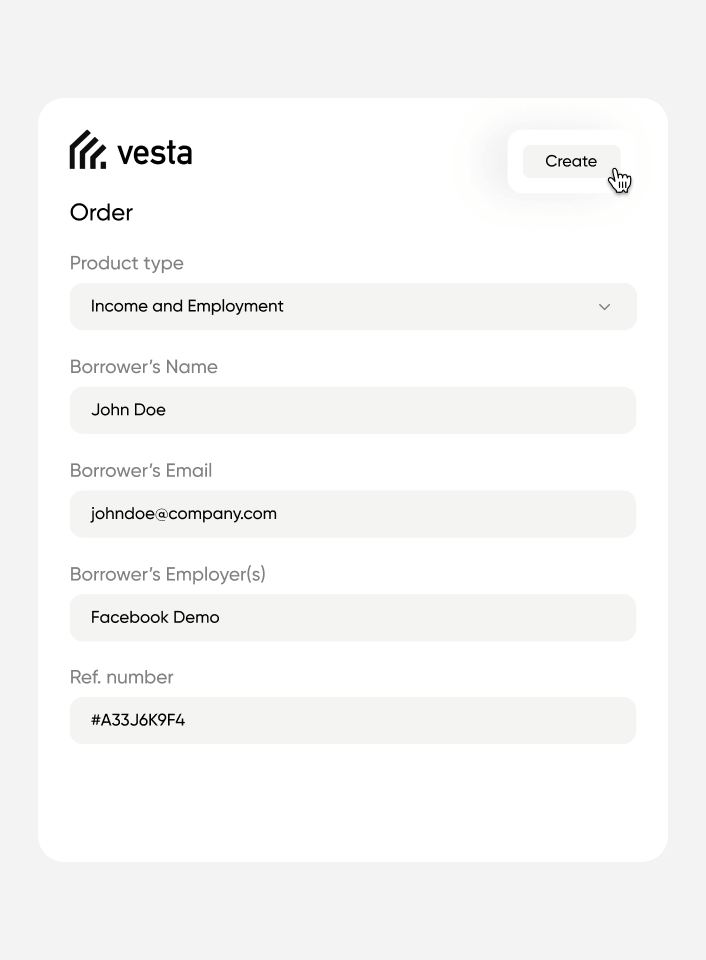Focus the John Doe name field
The width and height of the screenshot is (706, 960).
coord(352,410)
